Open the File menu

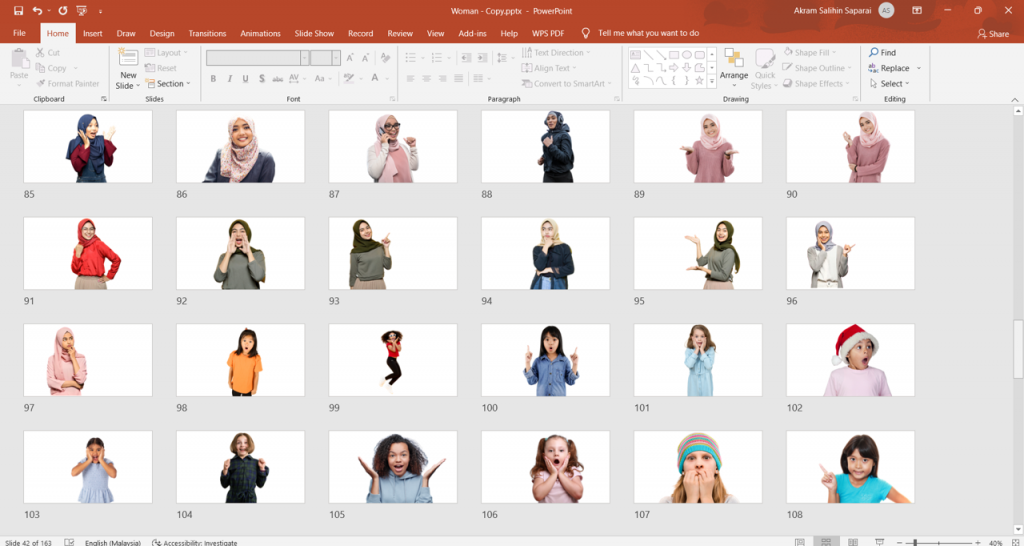19,33
